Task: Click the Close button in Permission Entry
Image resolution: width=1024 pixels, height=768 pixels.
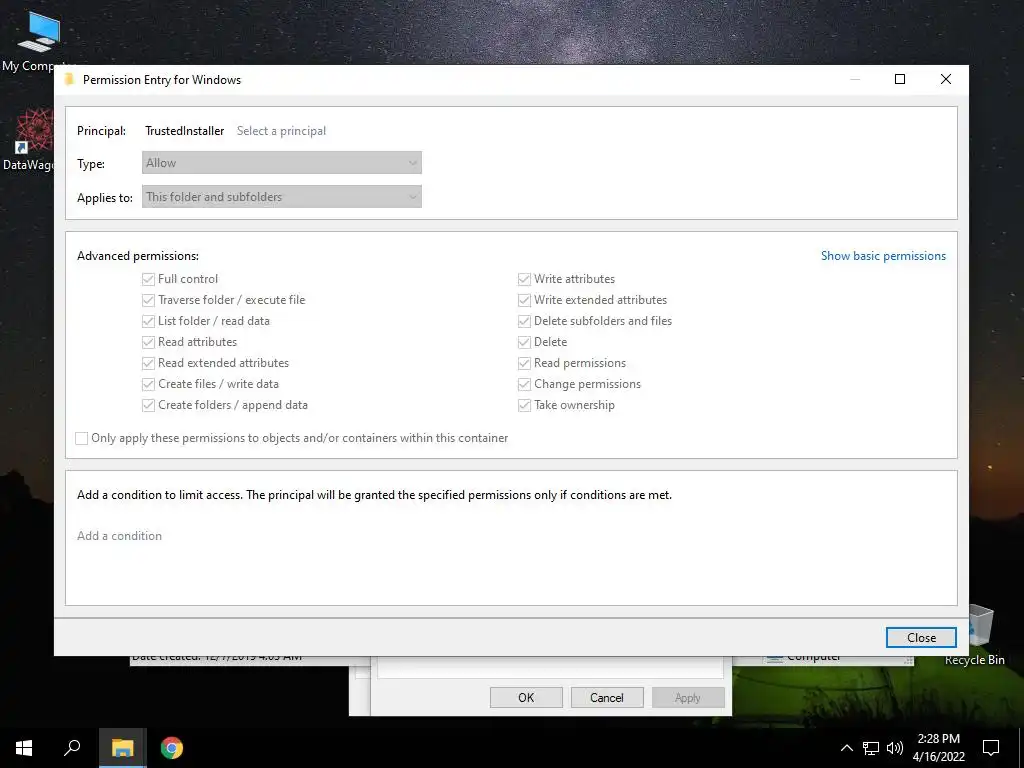Action: [921, 637]
